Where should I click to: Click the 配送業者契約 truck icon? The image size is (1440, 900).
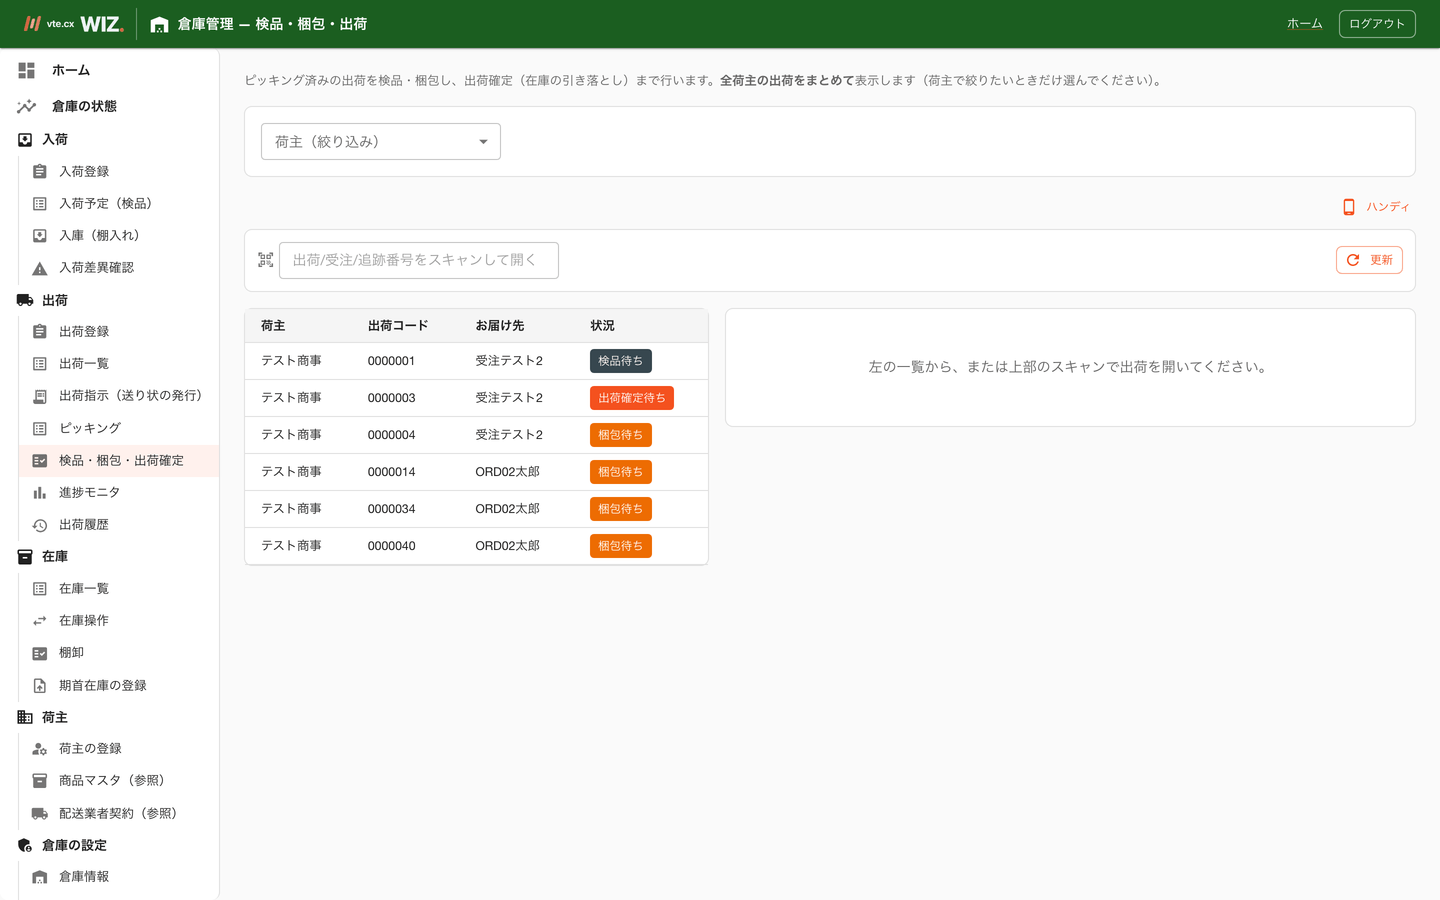coord(40,813)
